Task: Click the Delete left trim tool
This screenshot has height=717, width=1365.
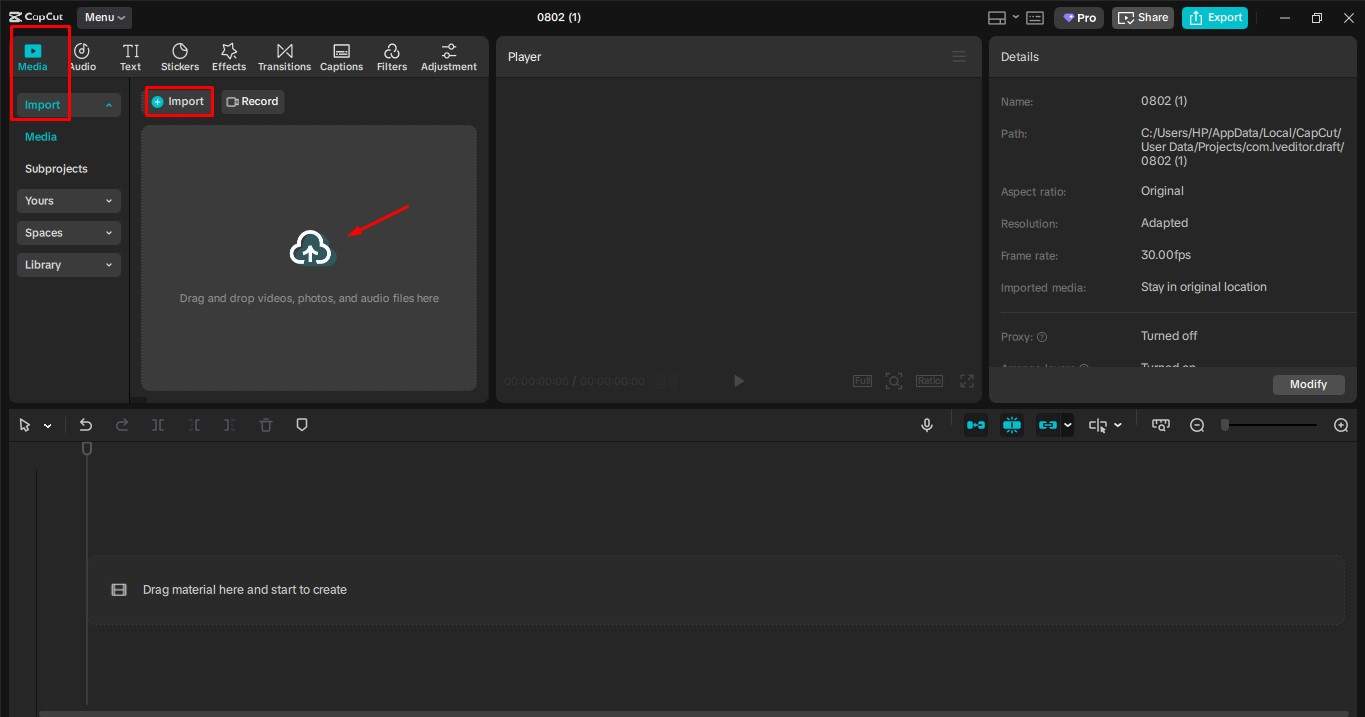Action: (x=194, y=425)
